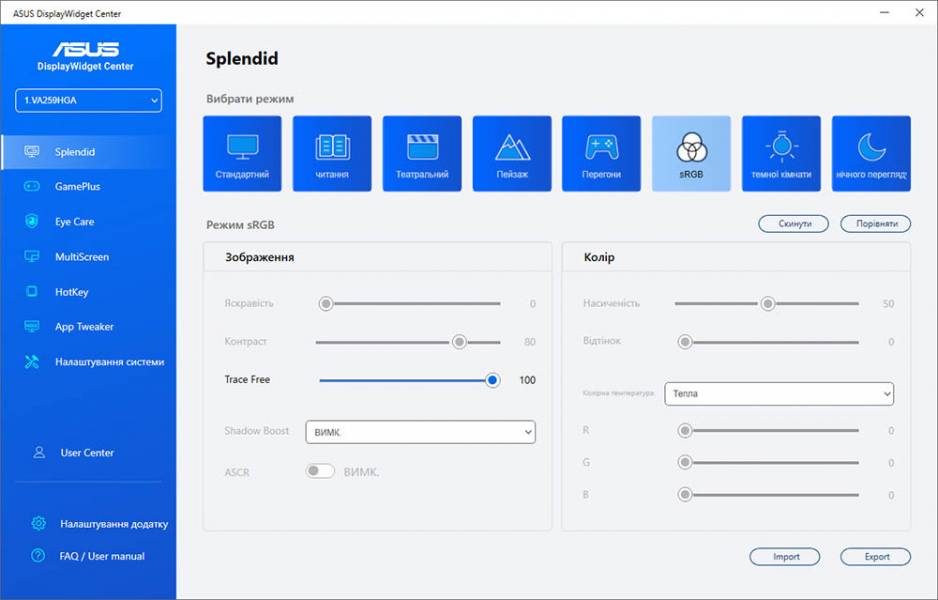This screenshot has height=600, width=938.
Task: Open FAQ / User manual link
Action: click(x=102, y=556)
